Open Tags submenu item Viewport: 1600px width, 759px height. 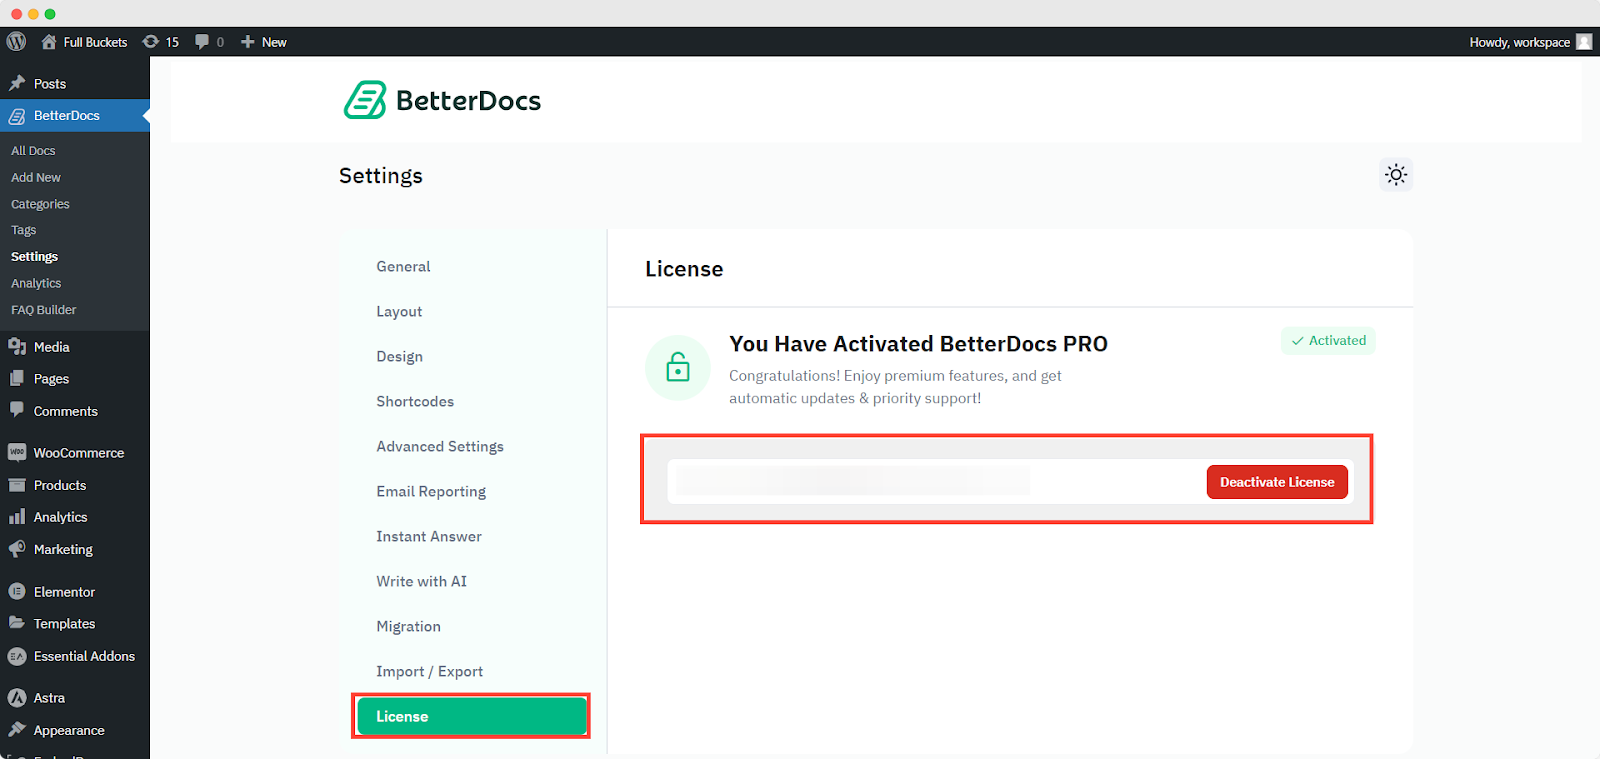[x=23, y=230]
